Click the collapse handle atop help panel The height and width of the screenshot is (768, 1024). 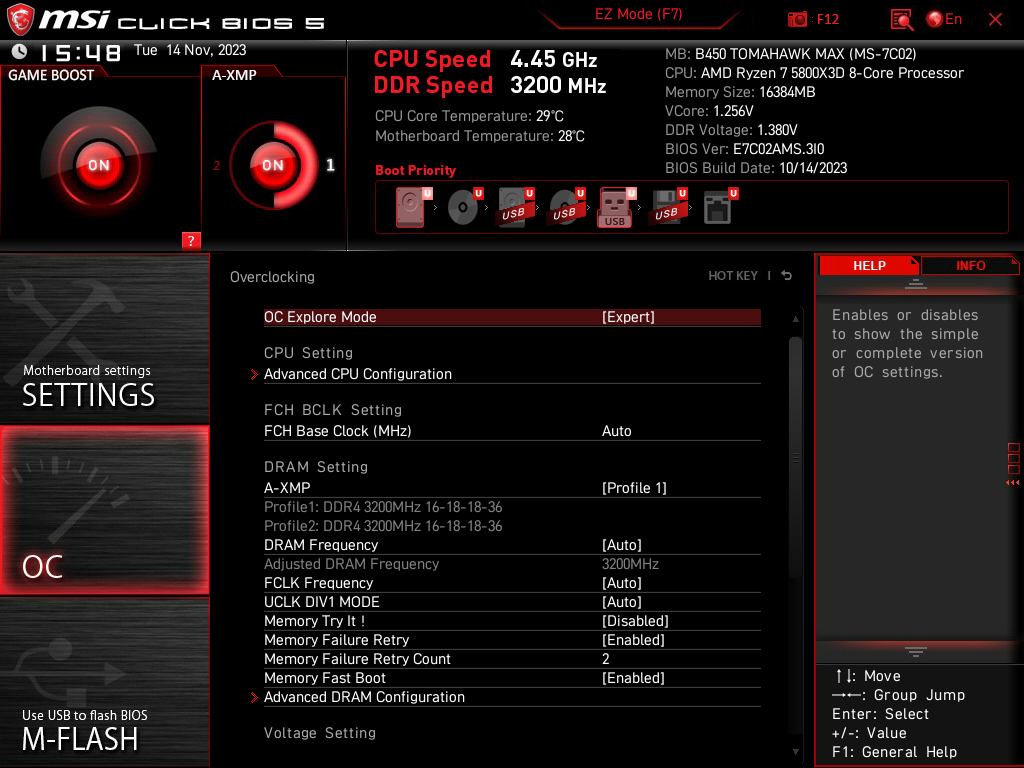point(916,283)
